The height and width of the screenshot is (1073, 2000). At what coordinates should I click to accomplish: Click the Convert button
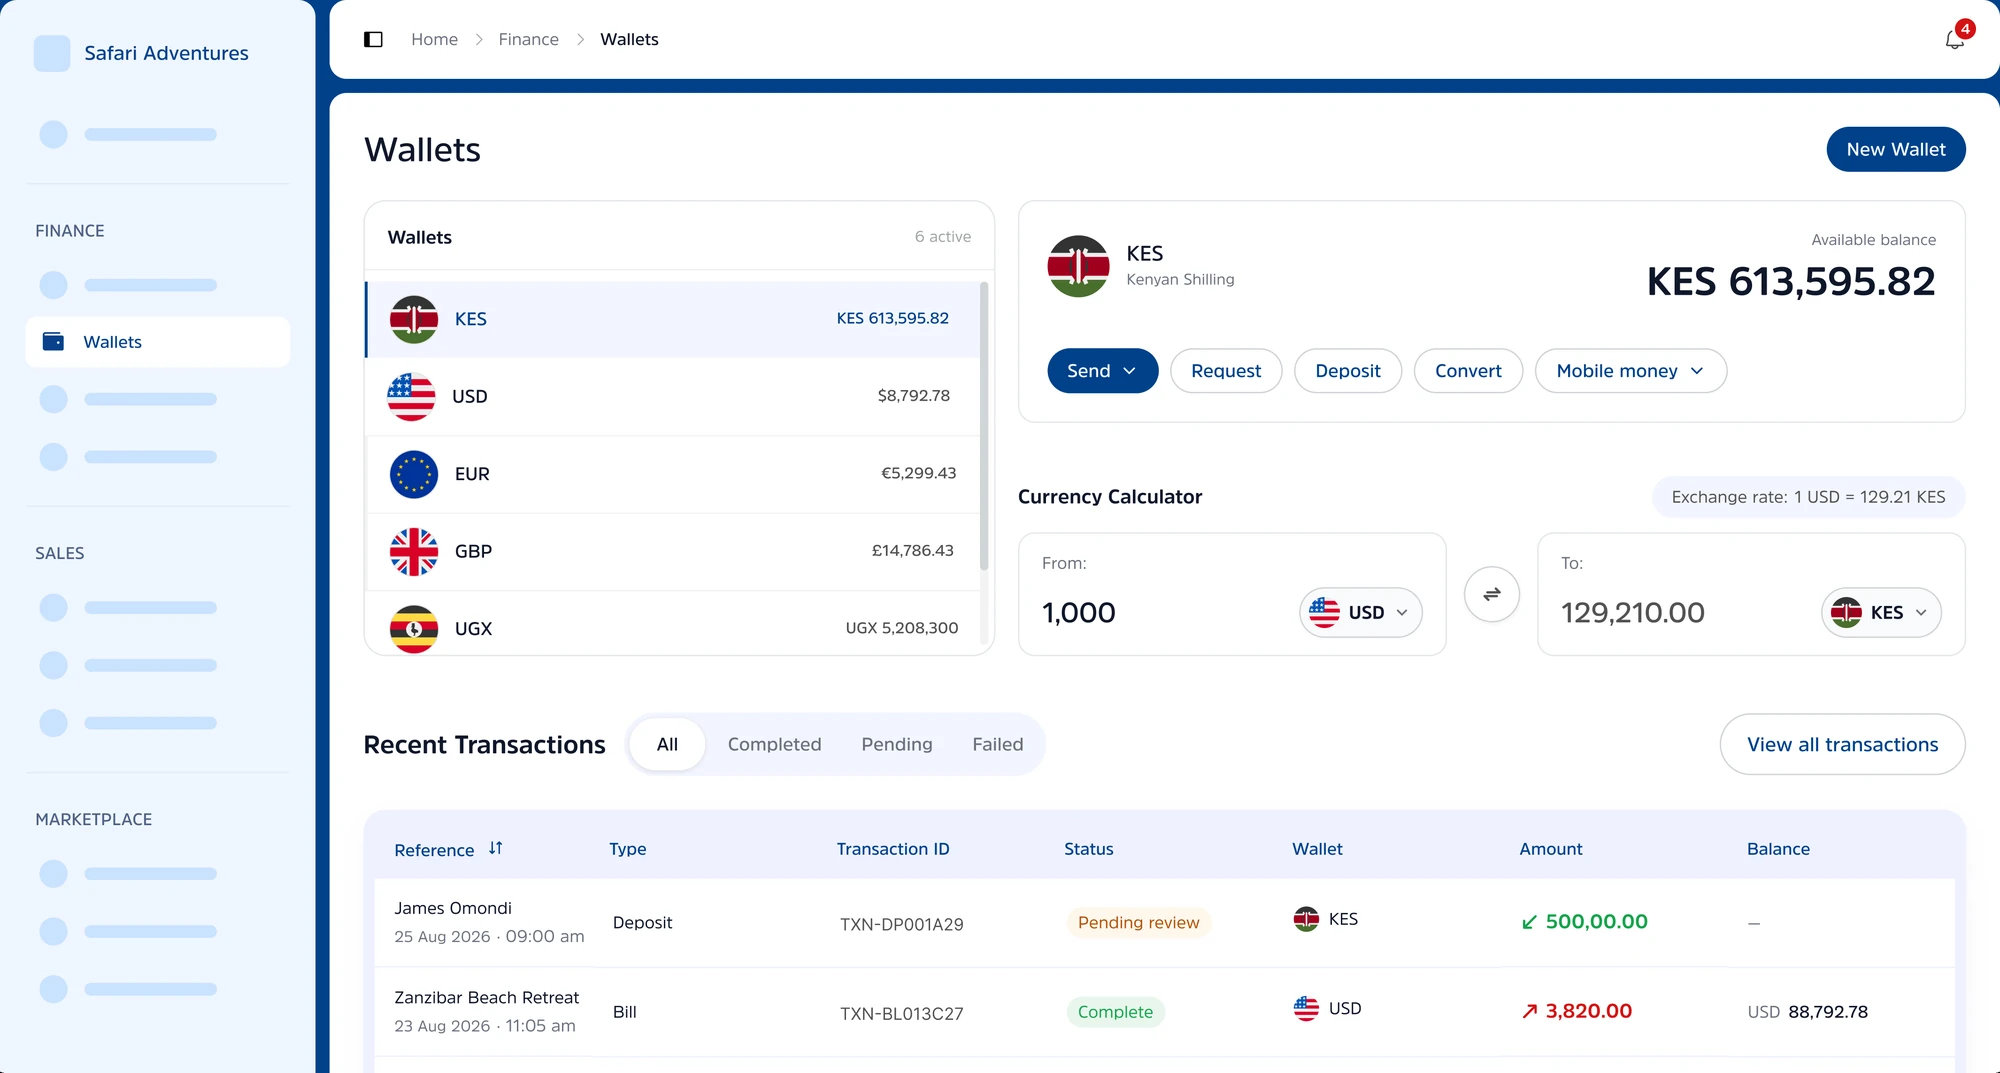point(1468,371)
